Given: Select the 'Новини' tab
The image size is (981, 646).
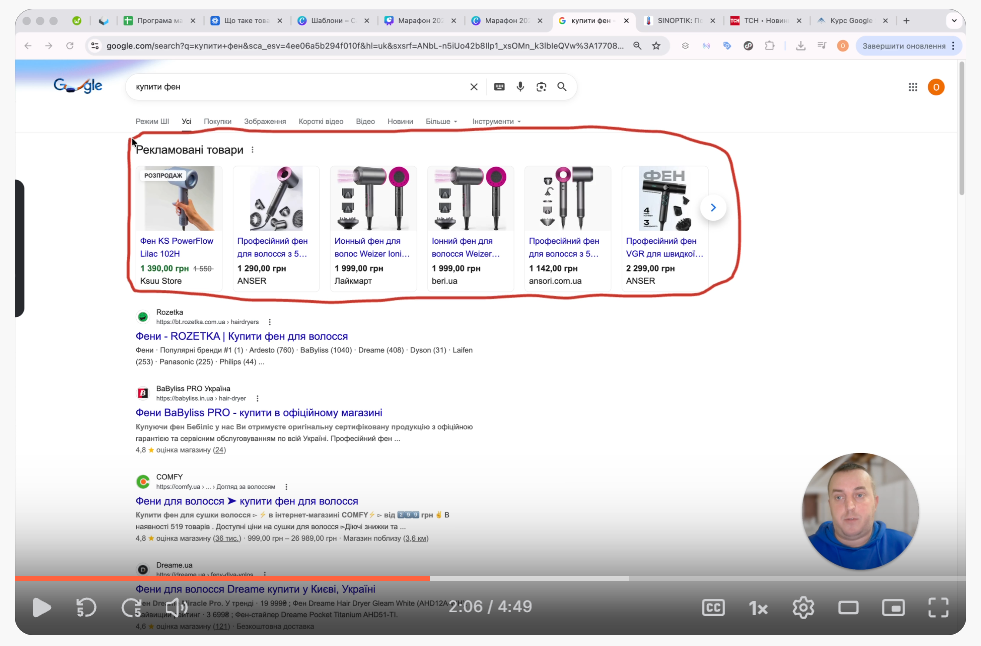Looking at the screenshot, I should click(400, 121).
